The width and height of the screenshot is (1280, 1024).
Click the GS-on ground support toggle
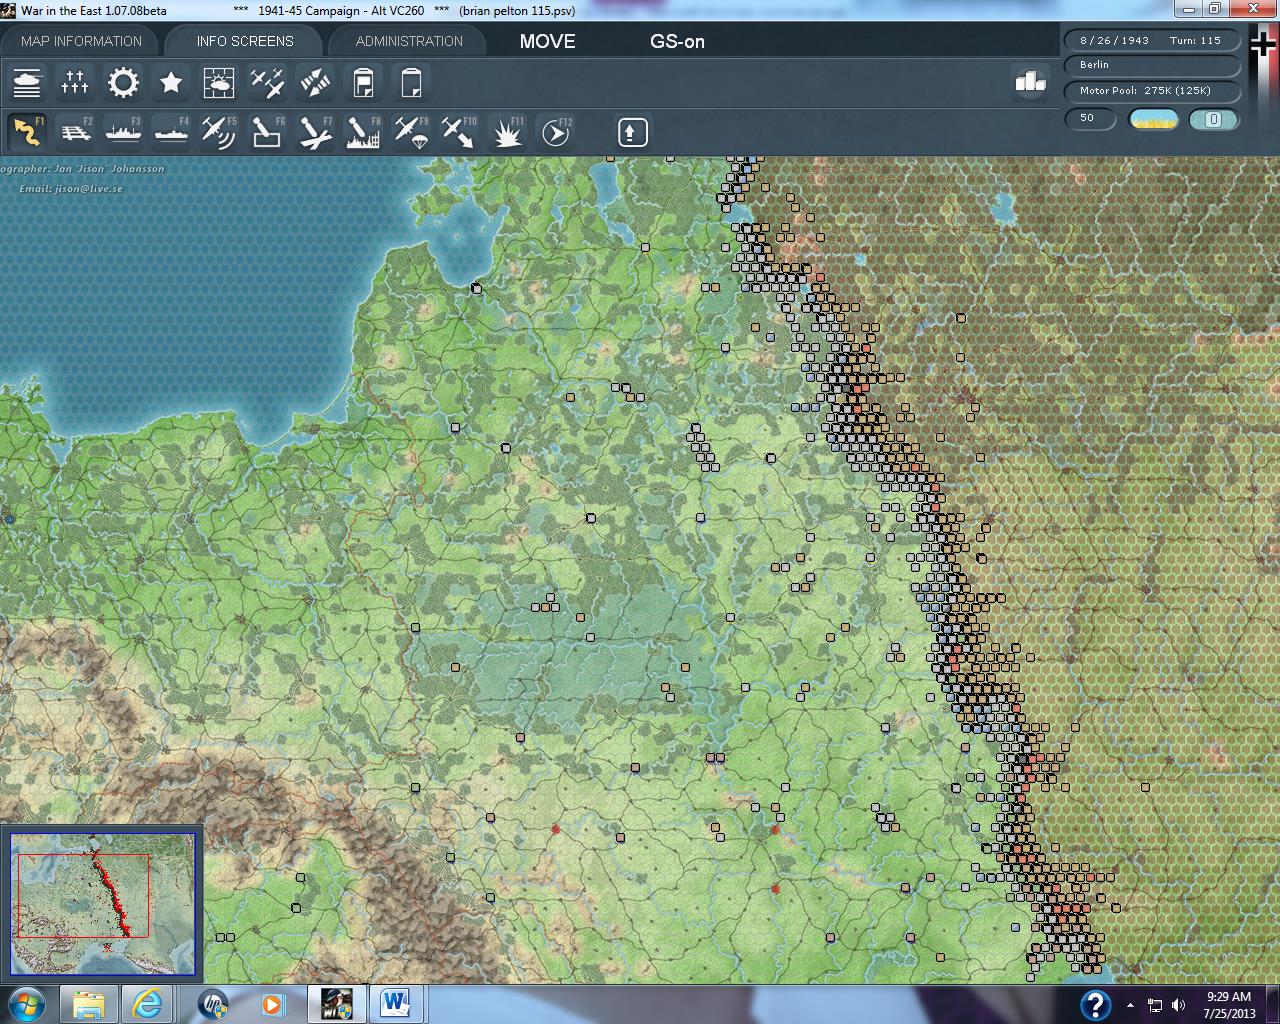click(x=677, y=41)
